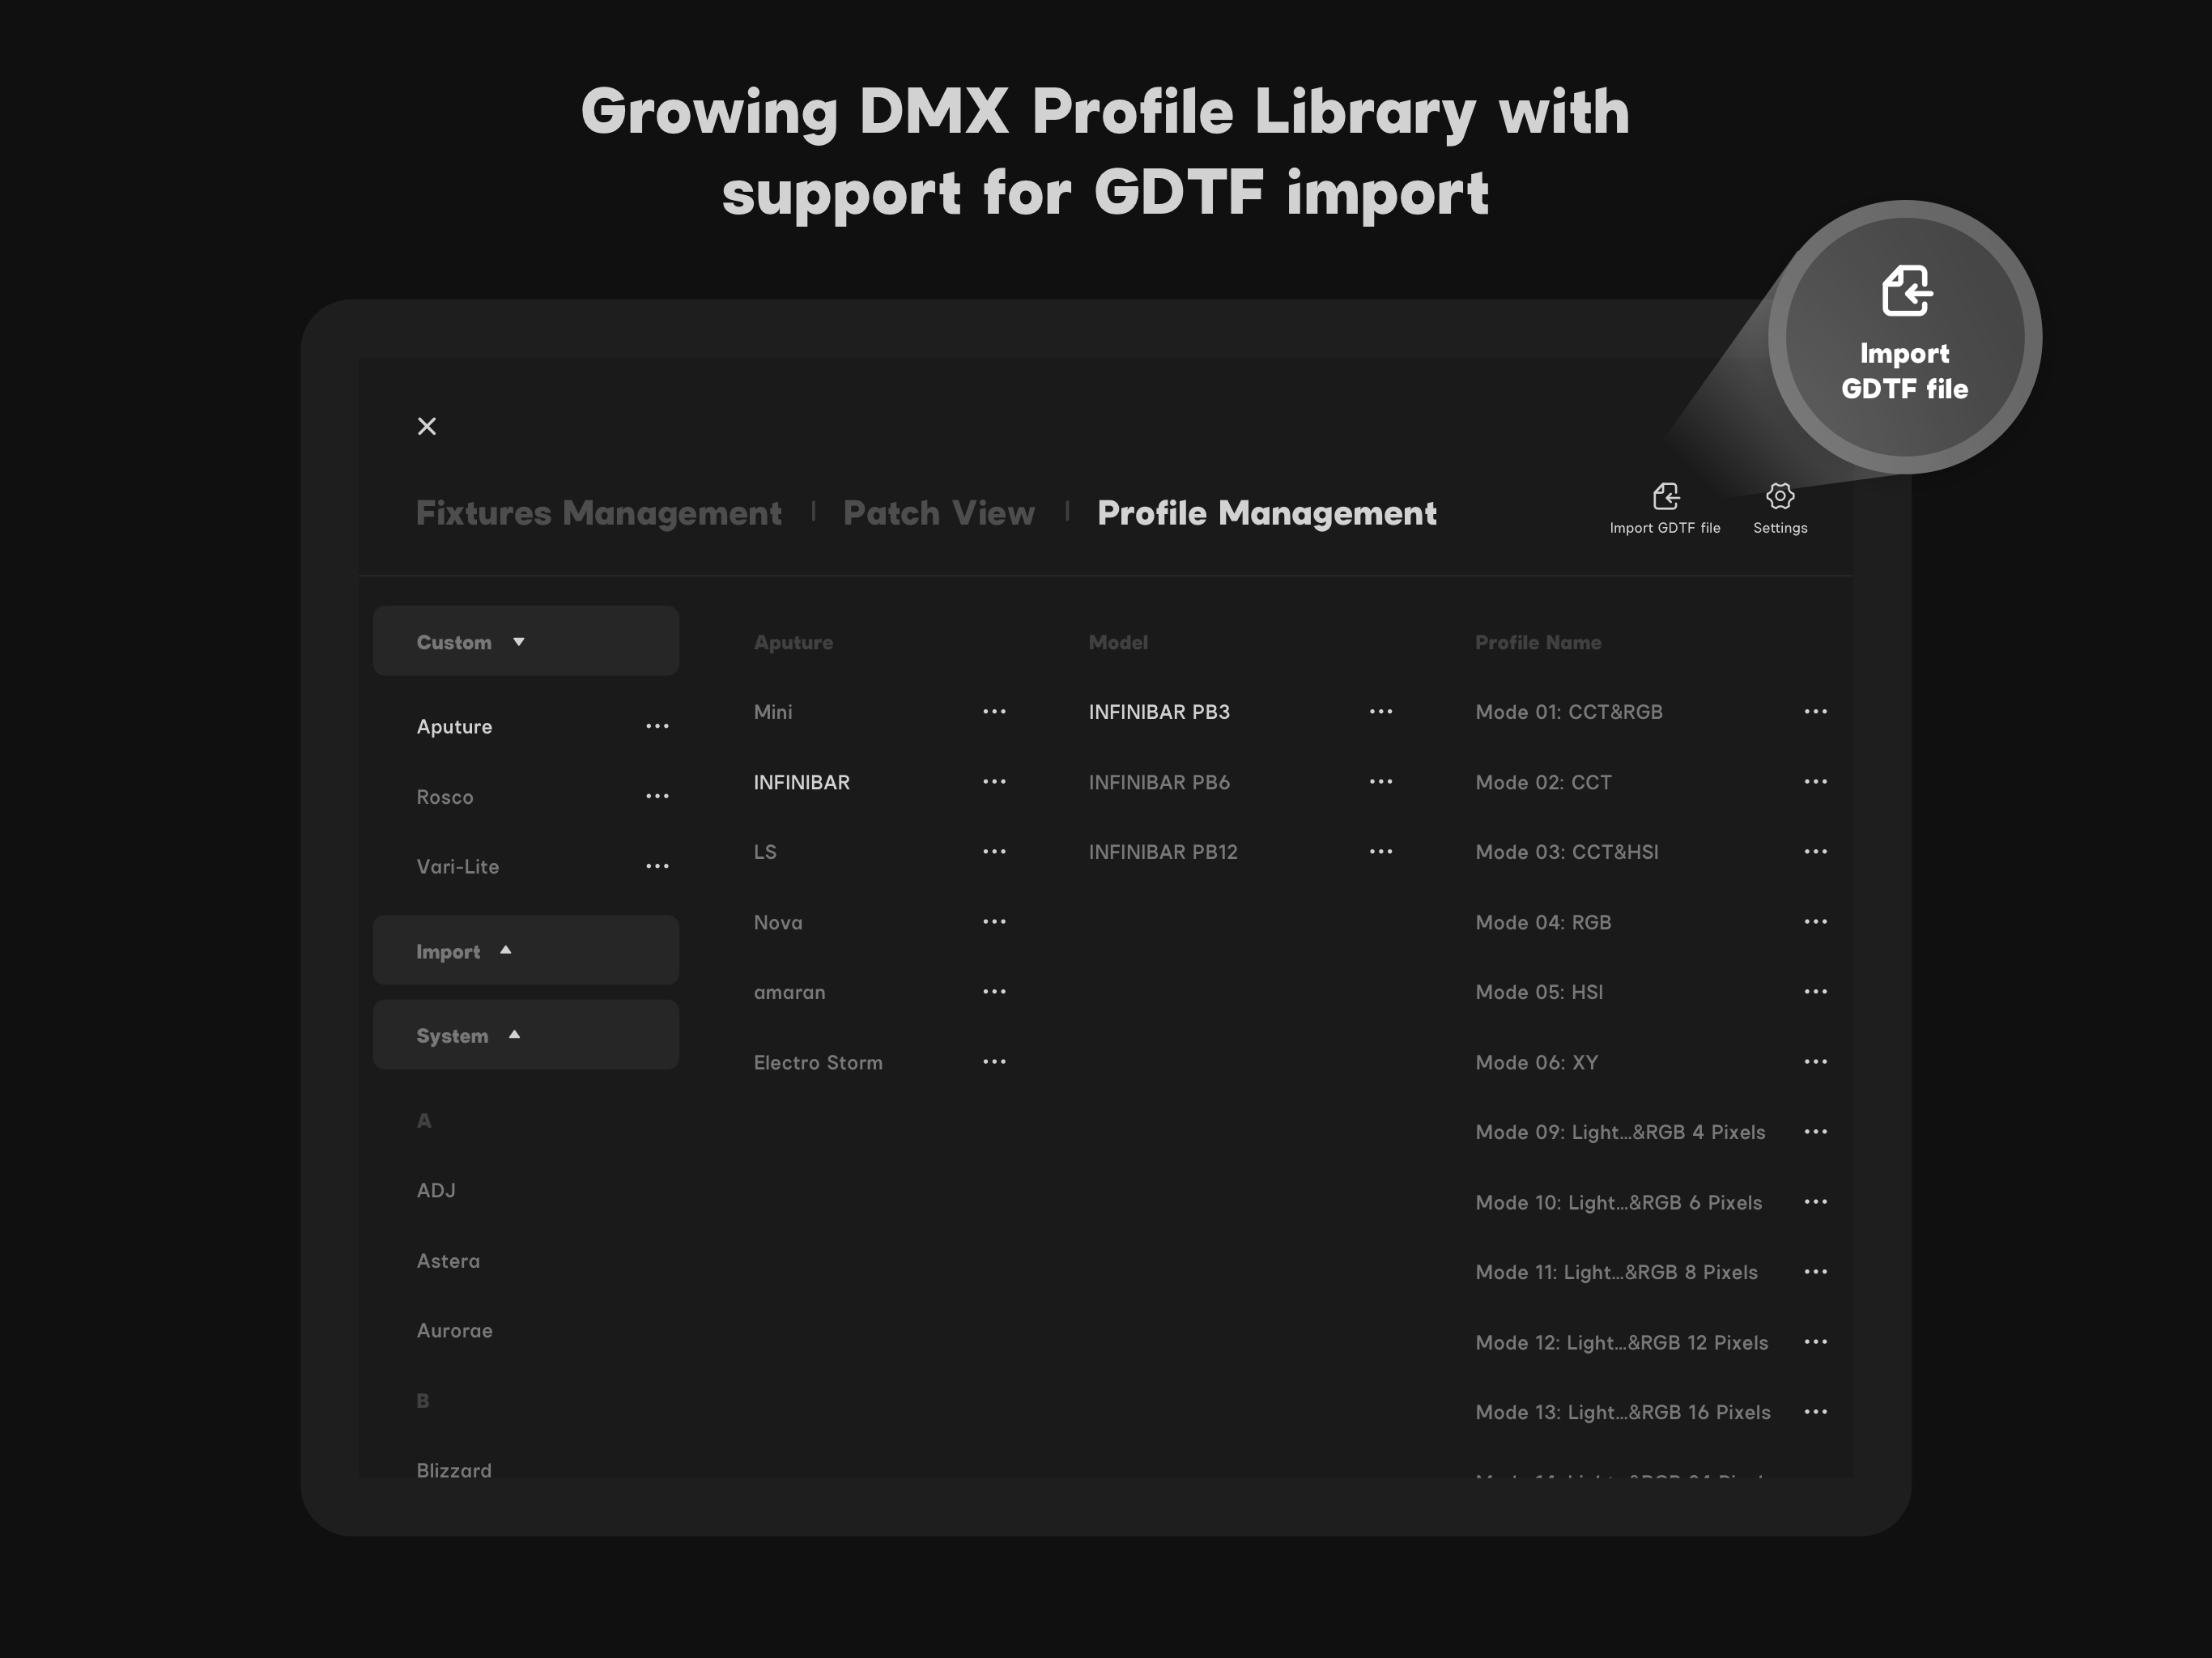Open more options for Mode 09 profile
Viewport: 2212px width, 1658px height.
1816,1132
